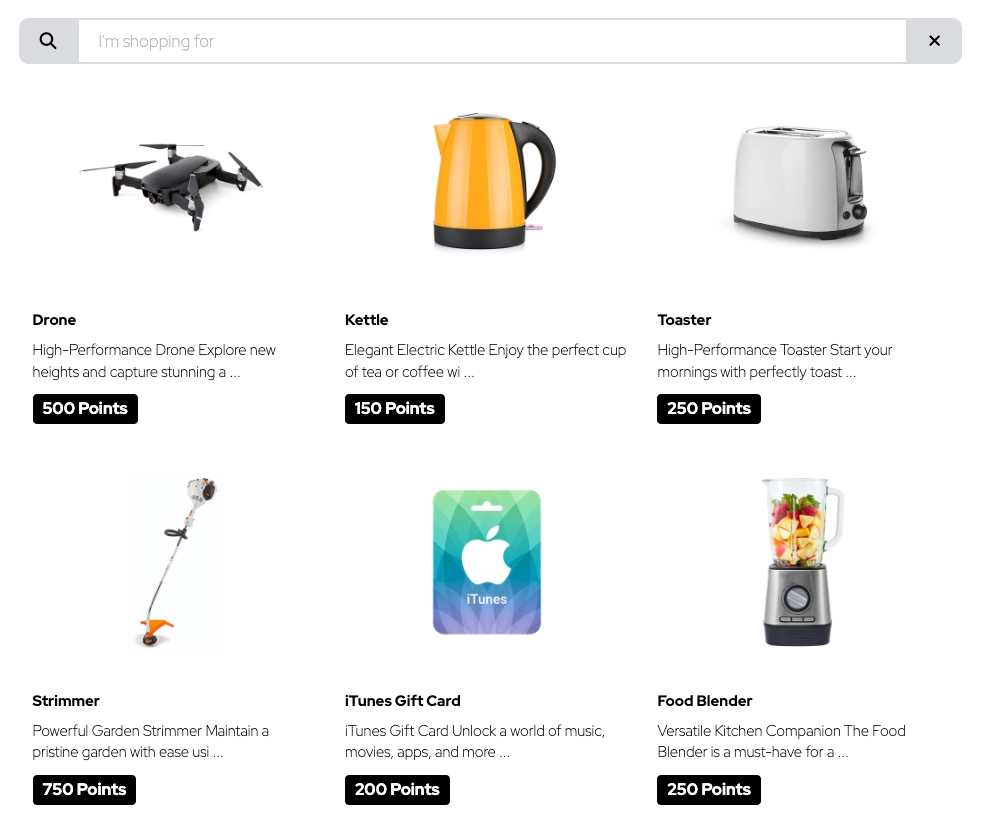Focus the "I'm shopping for" search field
982x832 pixels.
[492, 41]
